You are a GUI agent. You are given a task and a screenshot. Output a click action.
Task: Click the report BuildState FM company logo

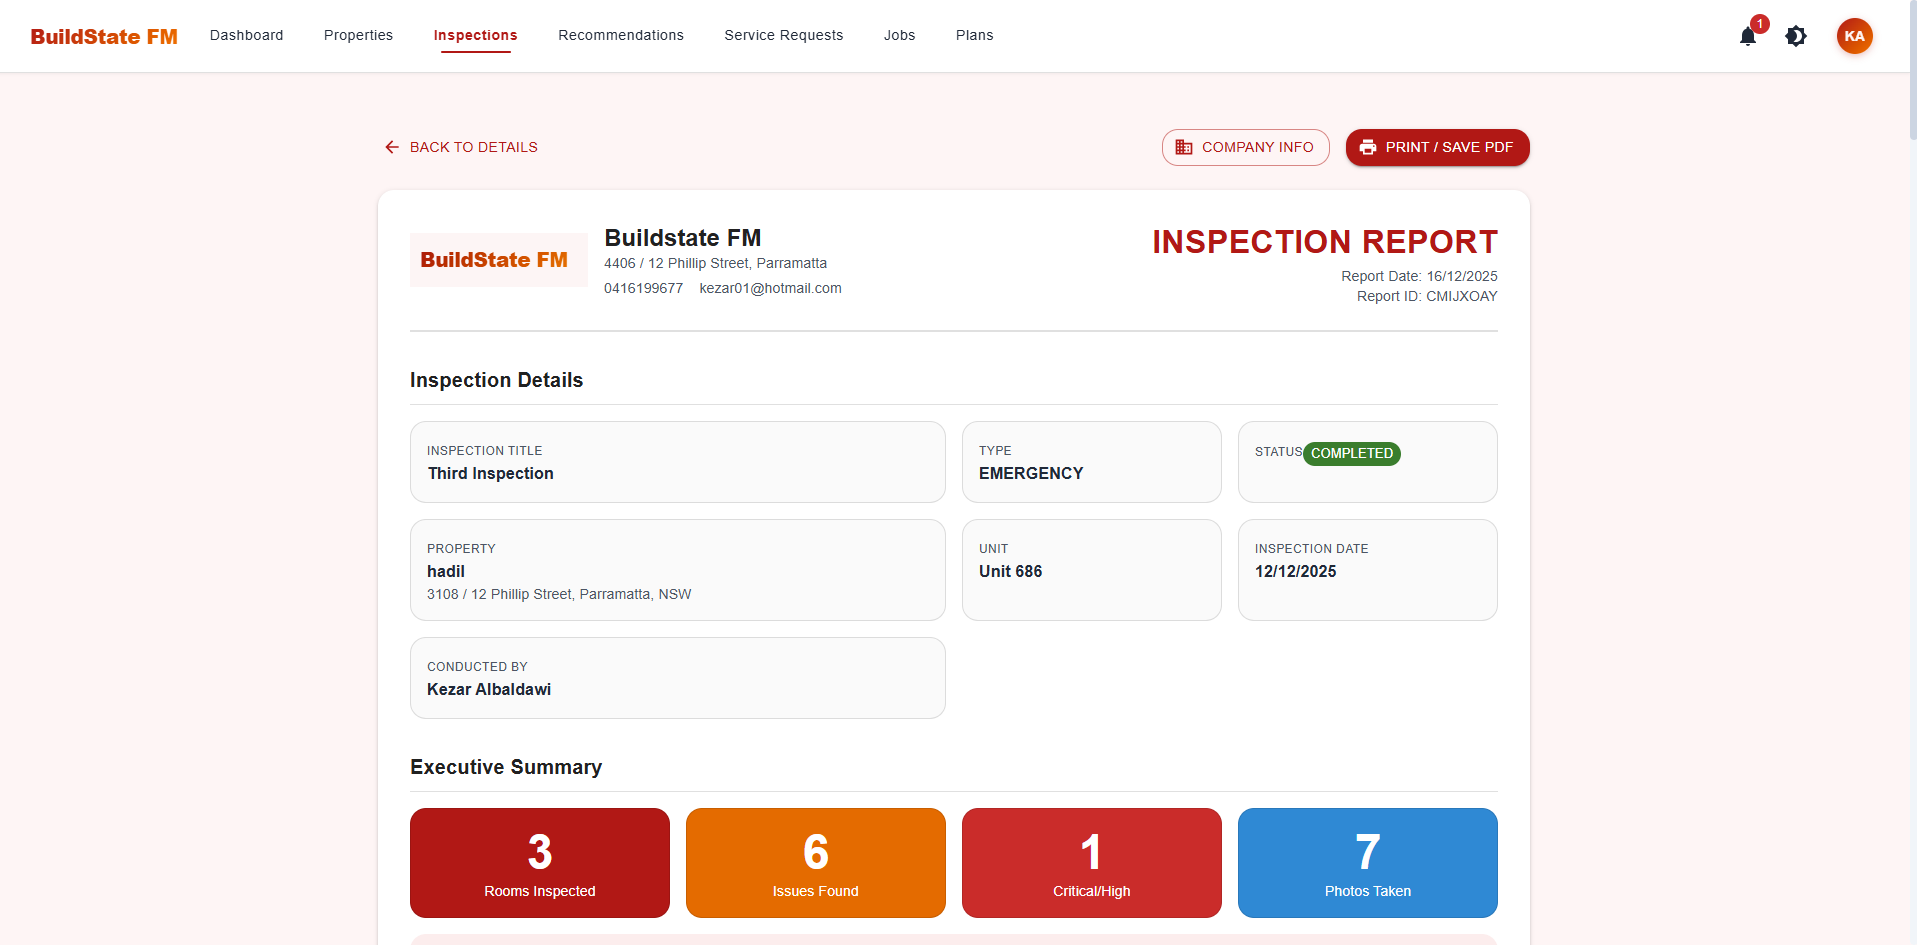pos(498,260)
